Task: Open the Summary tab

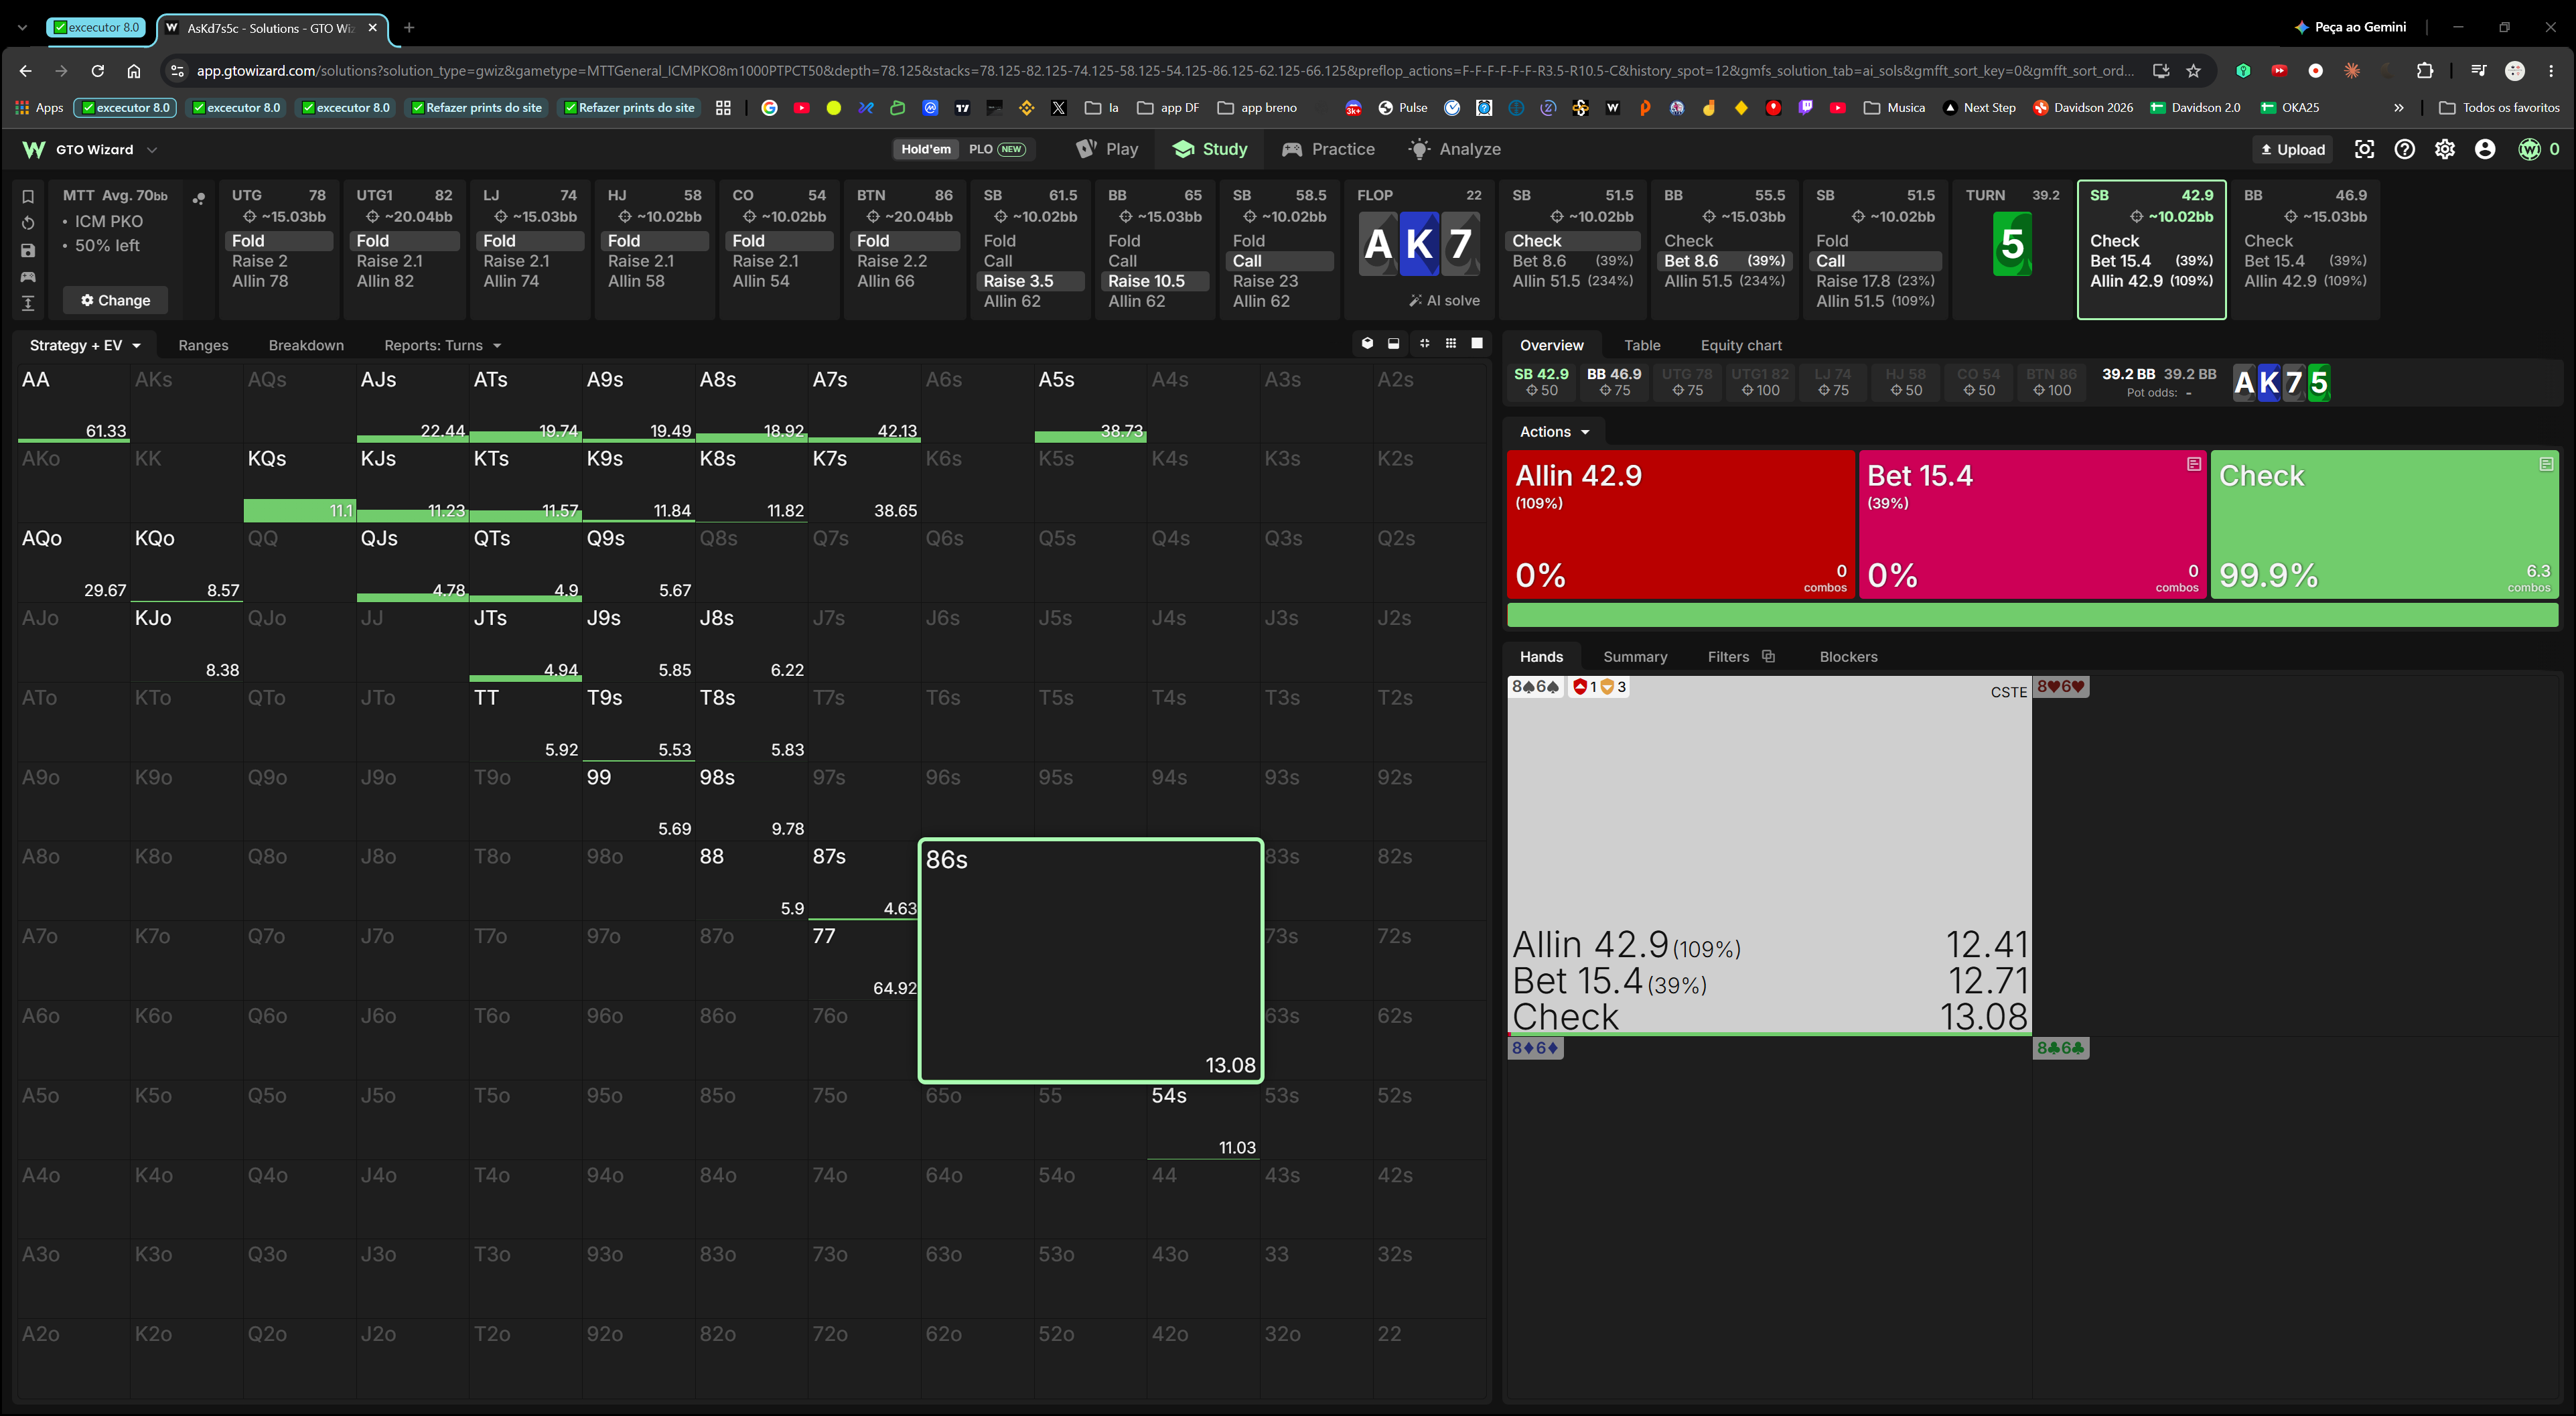Action: pos(1635,656)
